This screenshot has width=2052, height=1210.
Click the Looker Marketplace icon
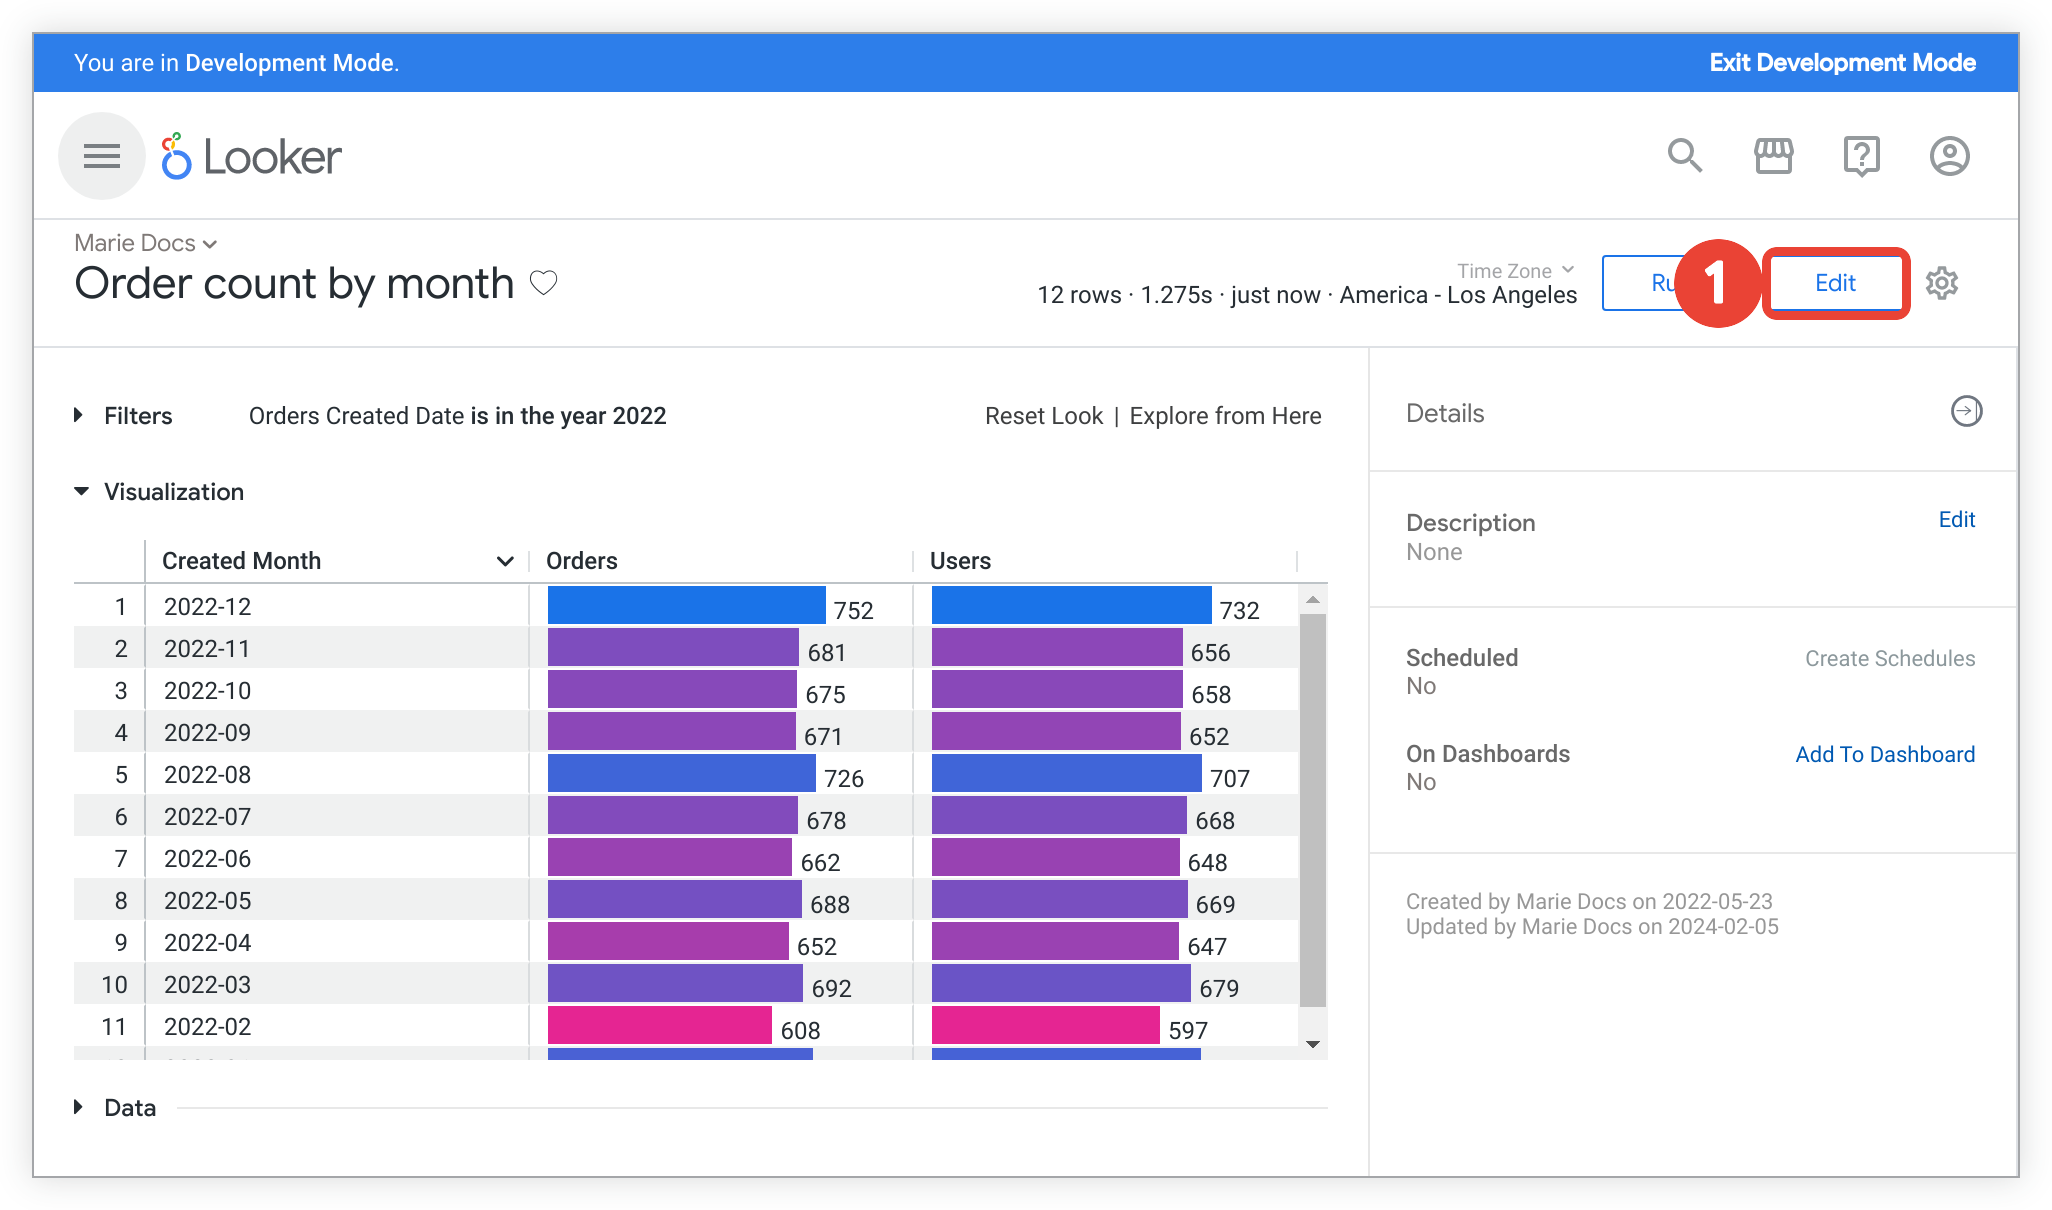pos(1774,156)
